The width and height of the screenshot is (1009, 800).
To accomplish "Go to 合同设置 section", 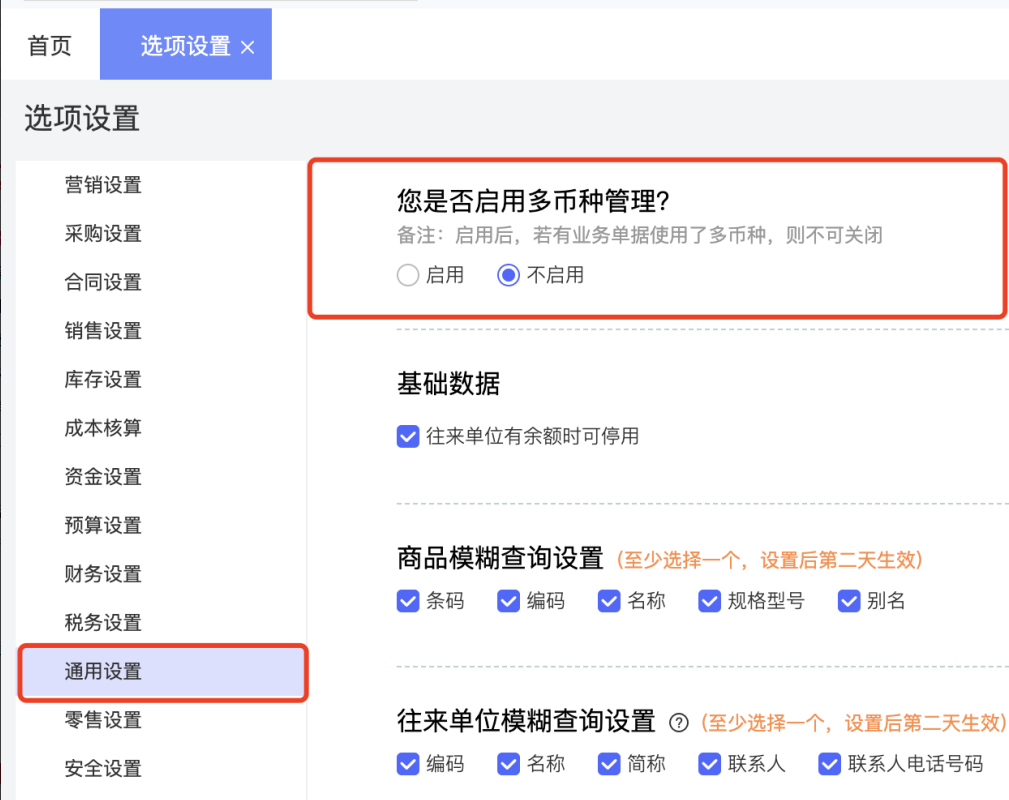I will coord(103,282).
